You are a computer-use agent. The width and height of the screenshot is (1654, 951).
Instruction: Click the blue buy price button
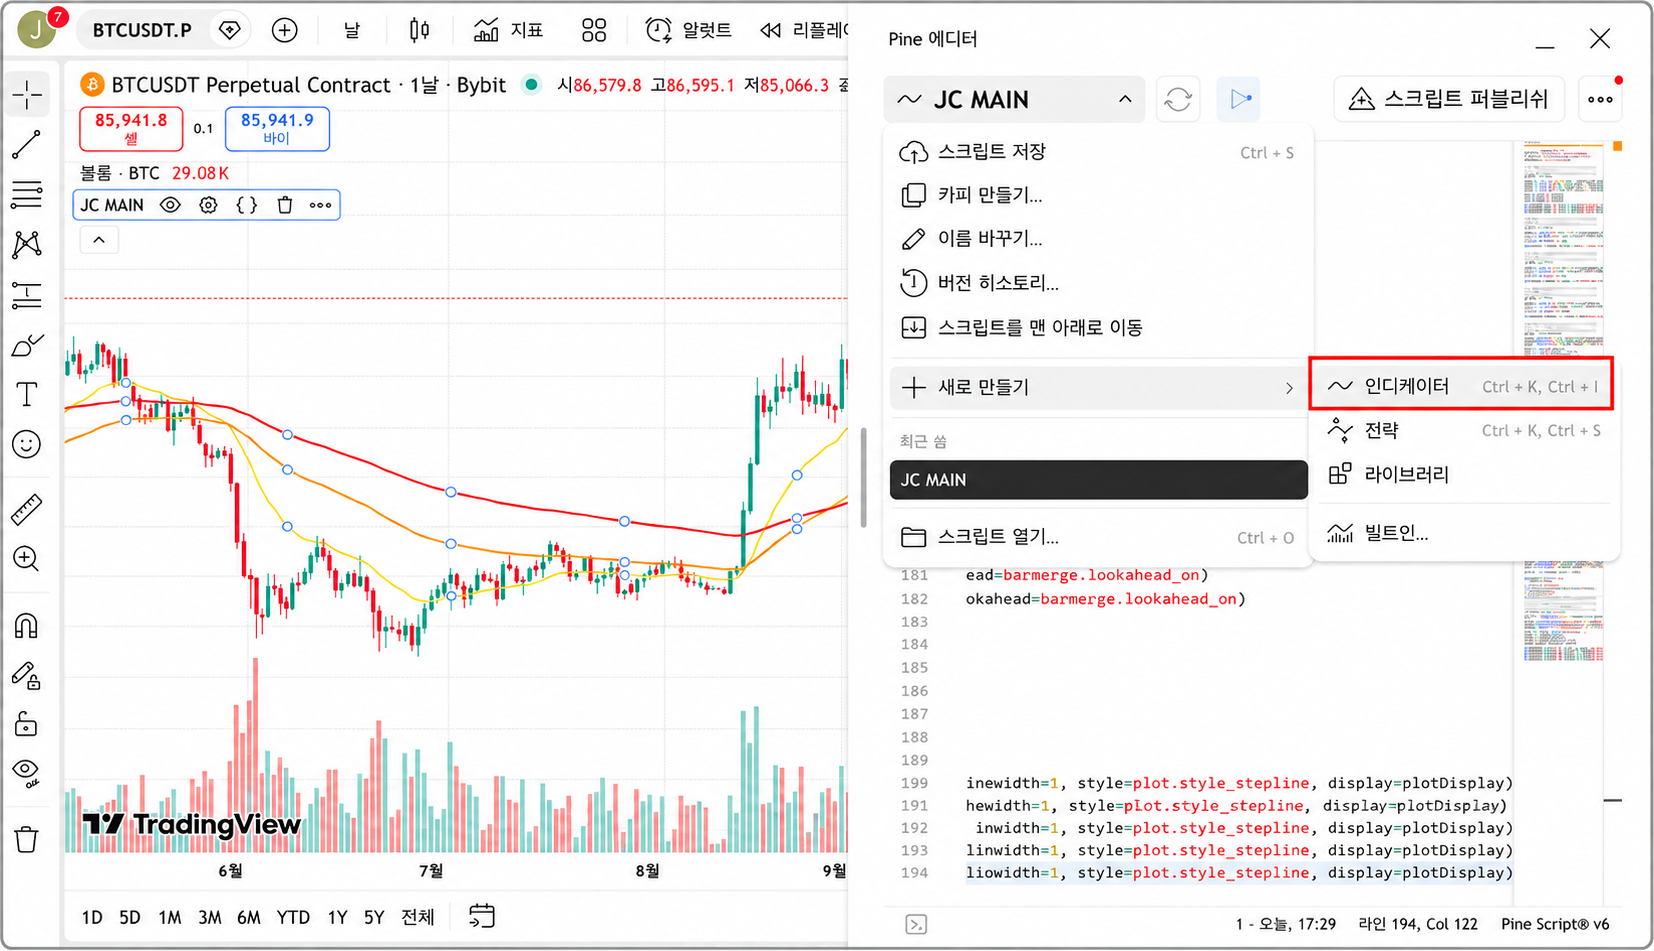pyautogui.click(x=277, y=128)
